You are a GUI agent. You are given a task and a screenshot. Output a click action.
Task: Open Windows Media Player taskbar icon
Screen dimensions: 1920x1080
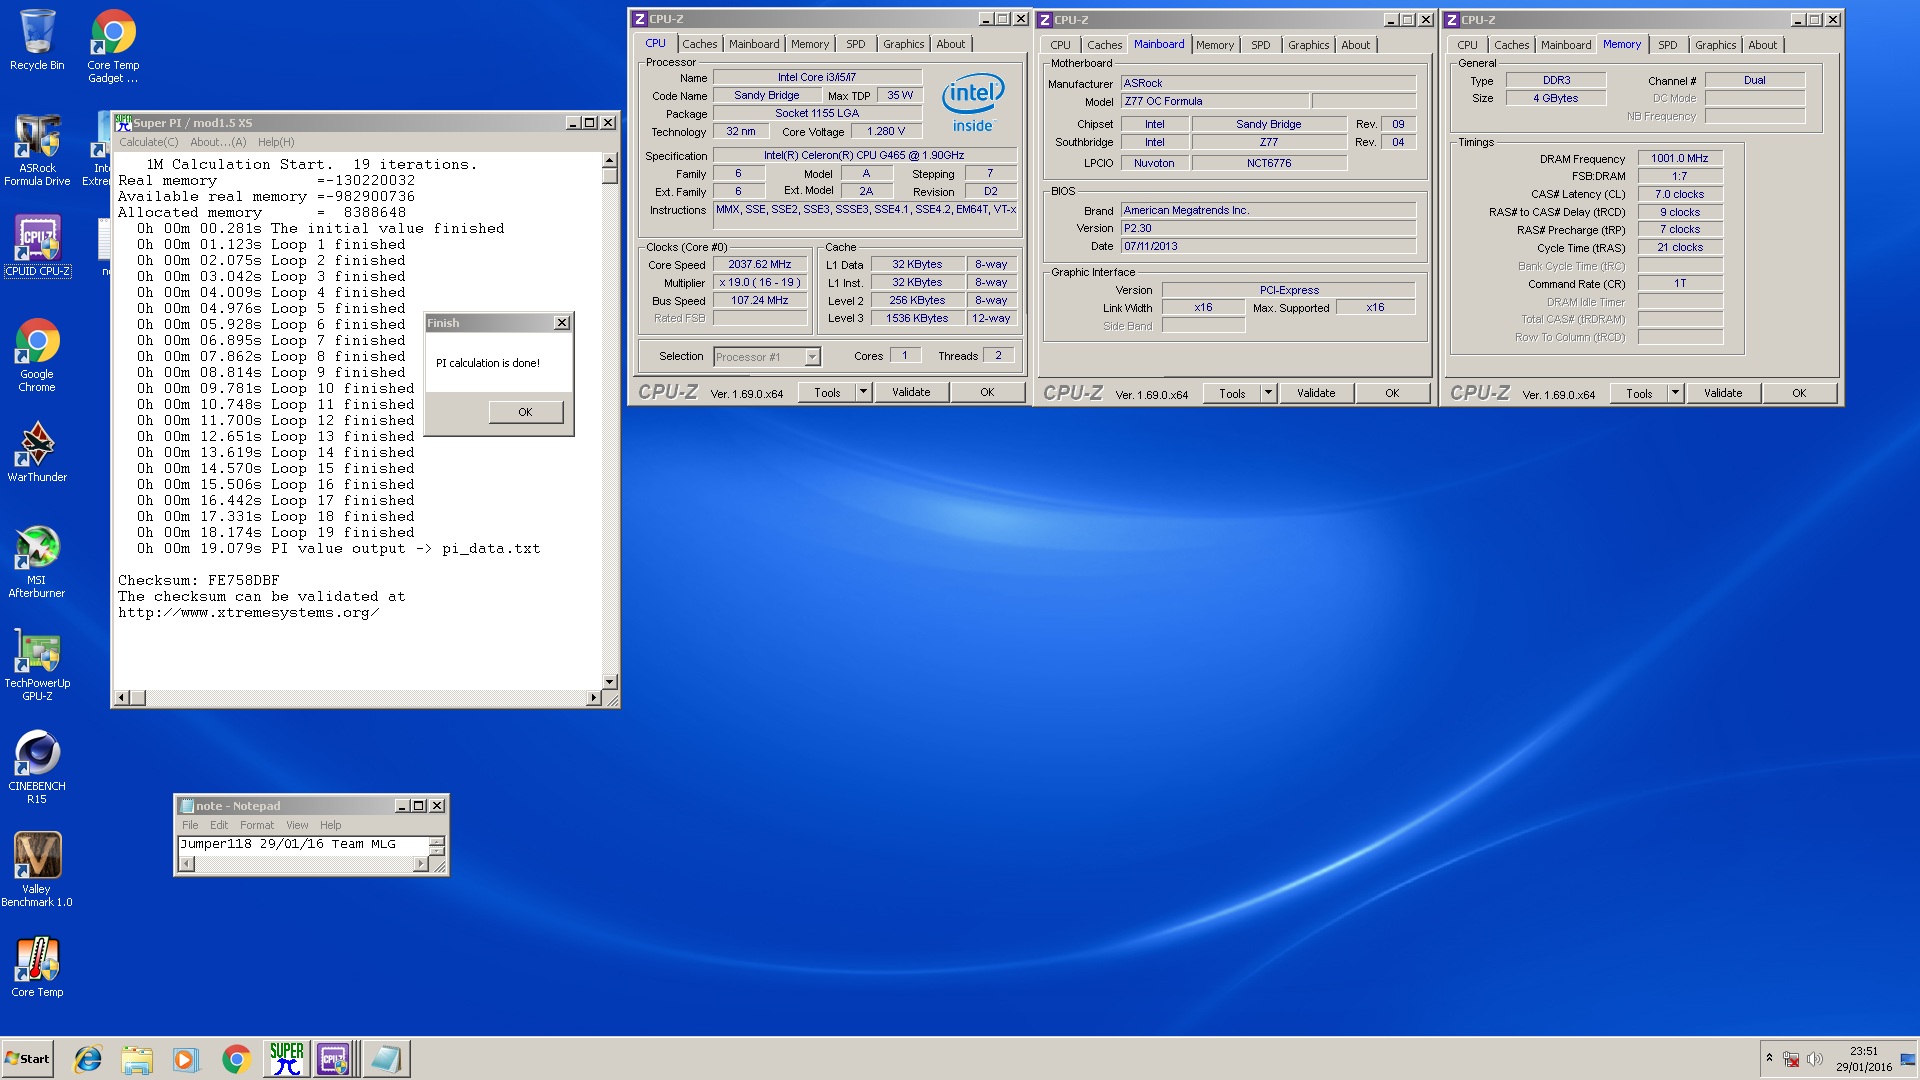[186, 1059]
